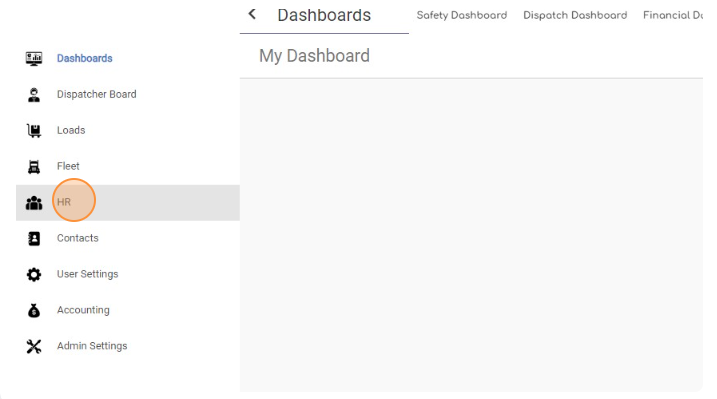Open the Dashboards monitor icon
The image size is (717, 399).
click(x=34, y=59)
